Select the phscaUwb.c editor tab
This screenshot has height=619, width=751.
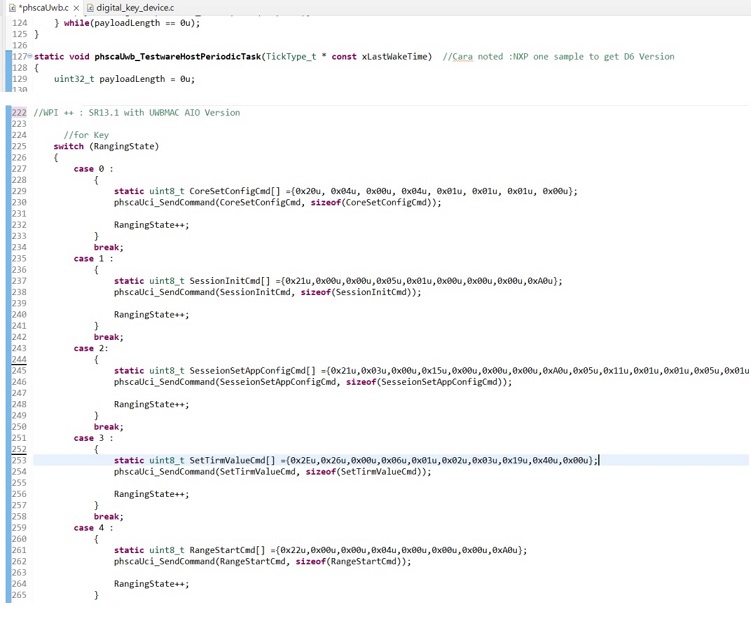[x=43, y=7]
